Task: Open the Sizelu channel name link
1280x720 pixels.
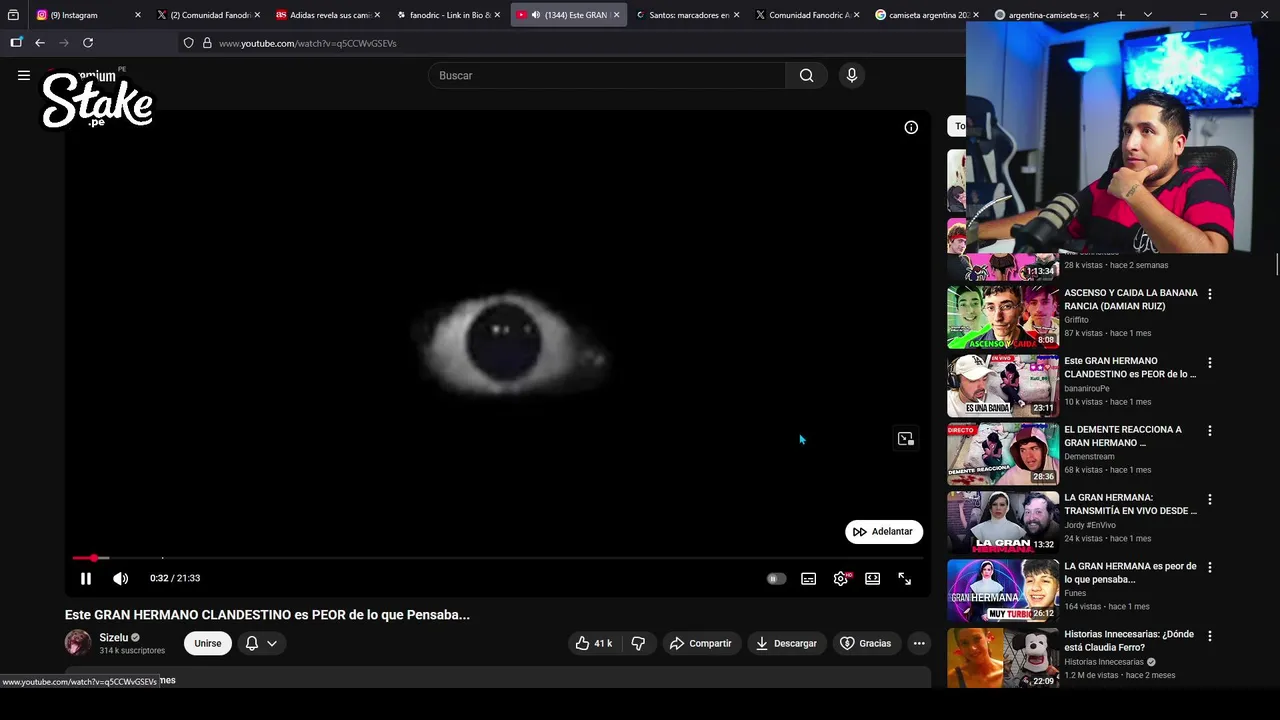Action: (114, 637)
